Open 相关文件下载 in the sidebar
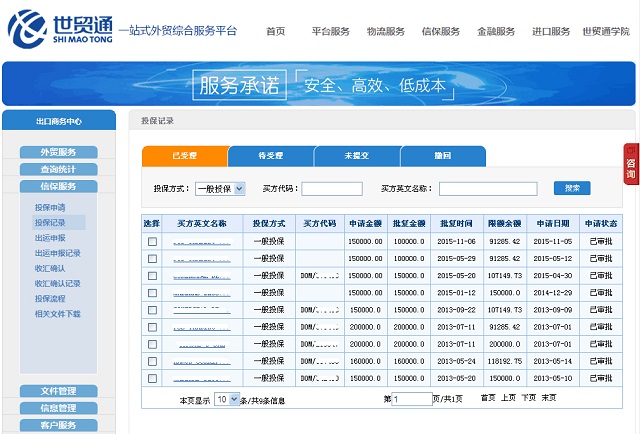The width and height of the screenshot is (640, 434). [58, 313]
